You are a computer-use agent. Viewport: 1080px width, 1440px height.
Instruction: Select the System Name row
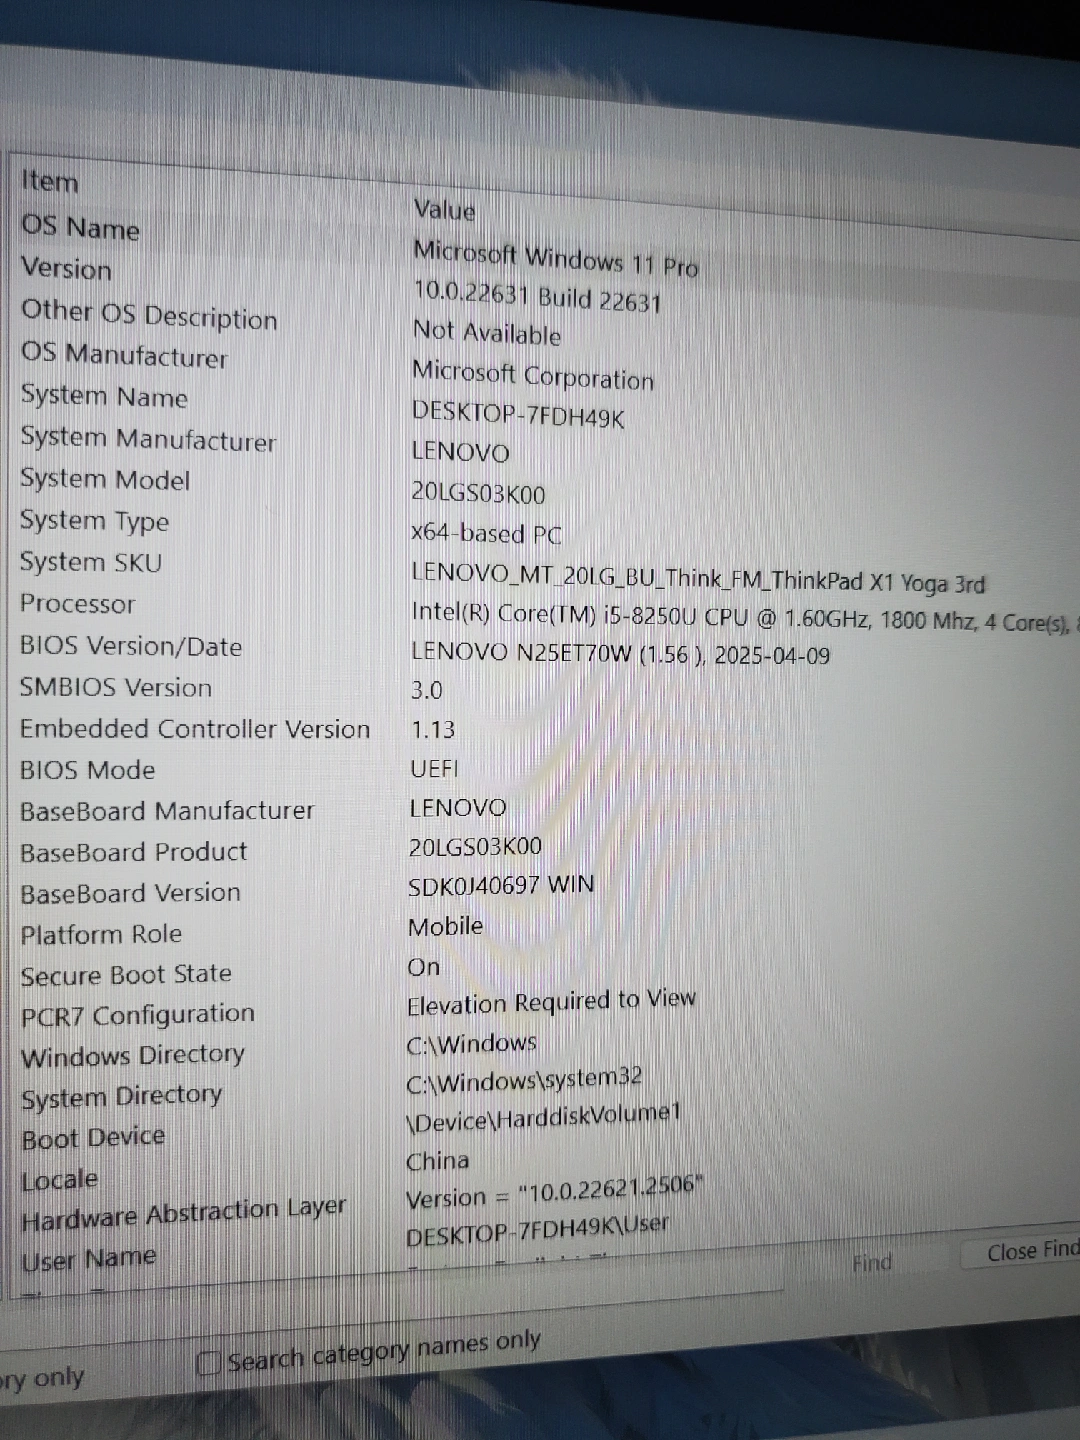[104, 397]
